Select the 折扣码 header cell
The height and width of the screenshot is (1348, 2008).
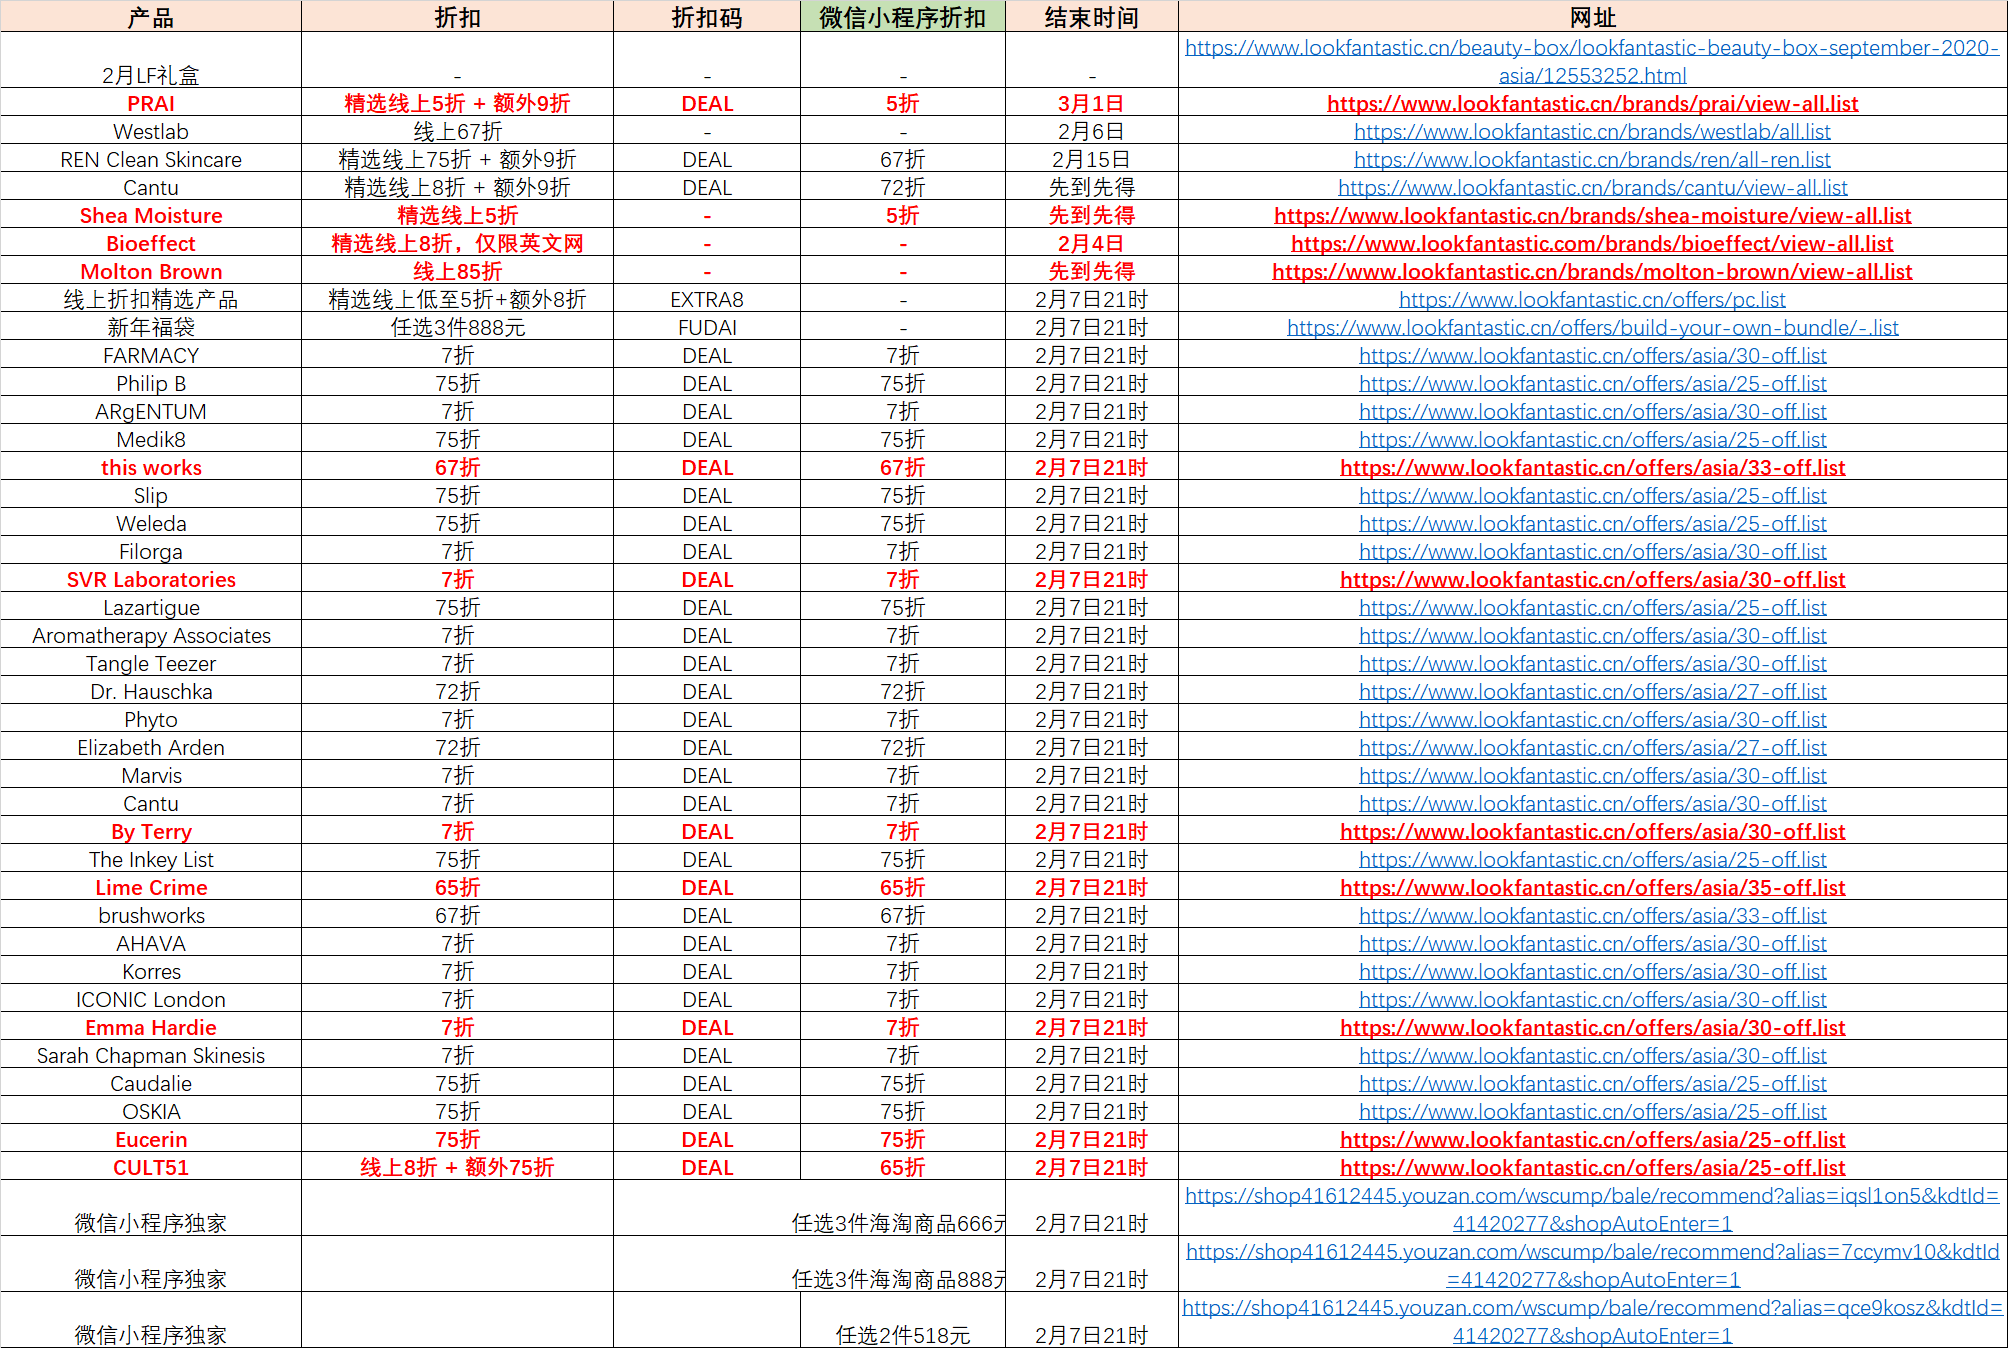[707, 17]
